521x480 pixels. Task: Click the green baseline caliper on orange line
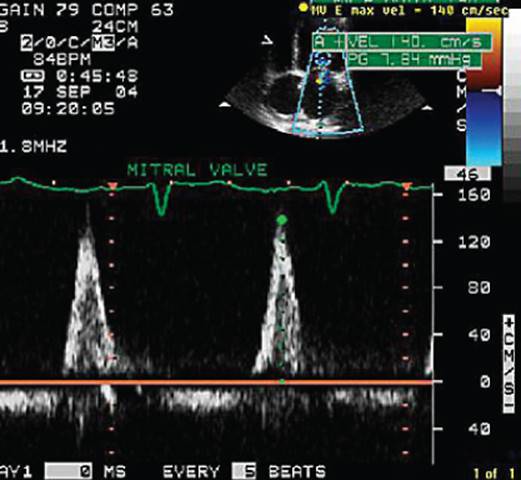click(282, 381)
